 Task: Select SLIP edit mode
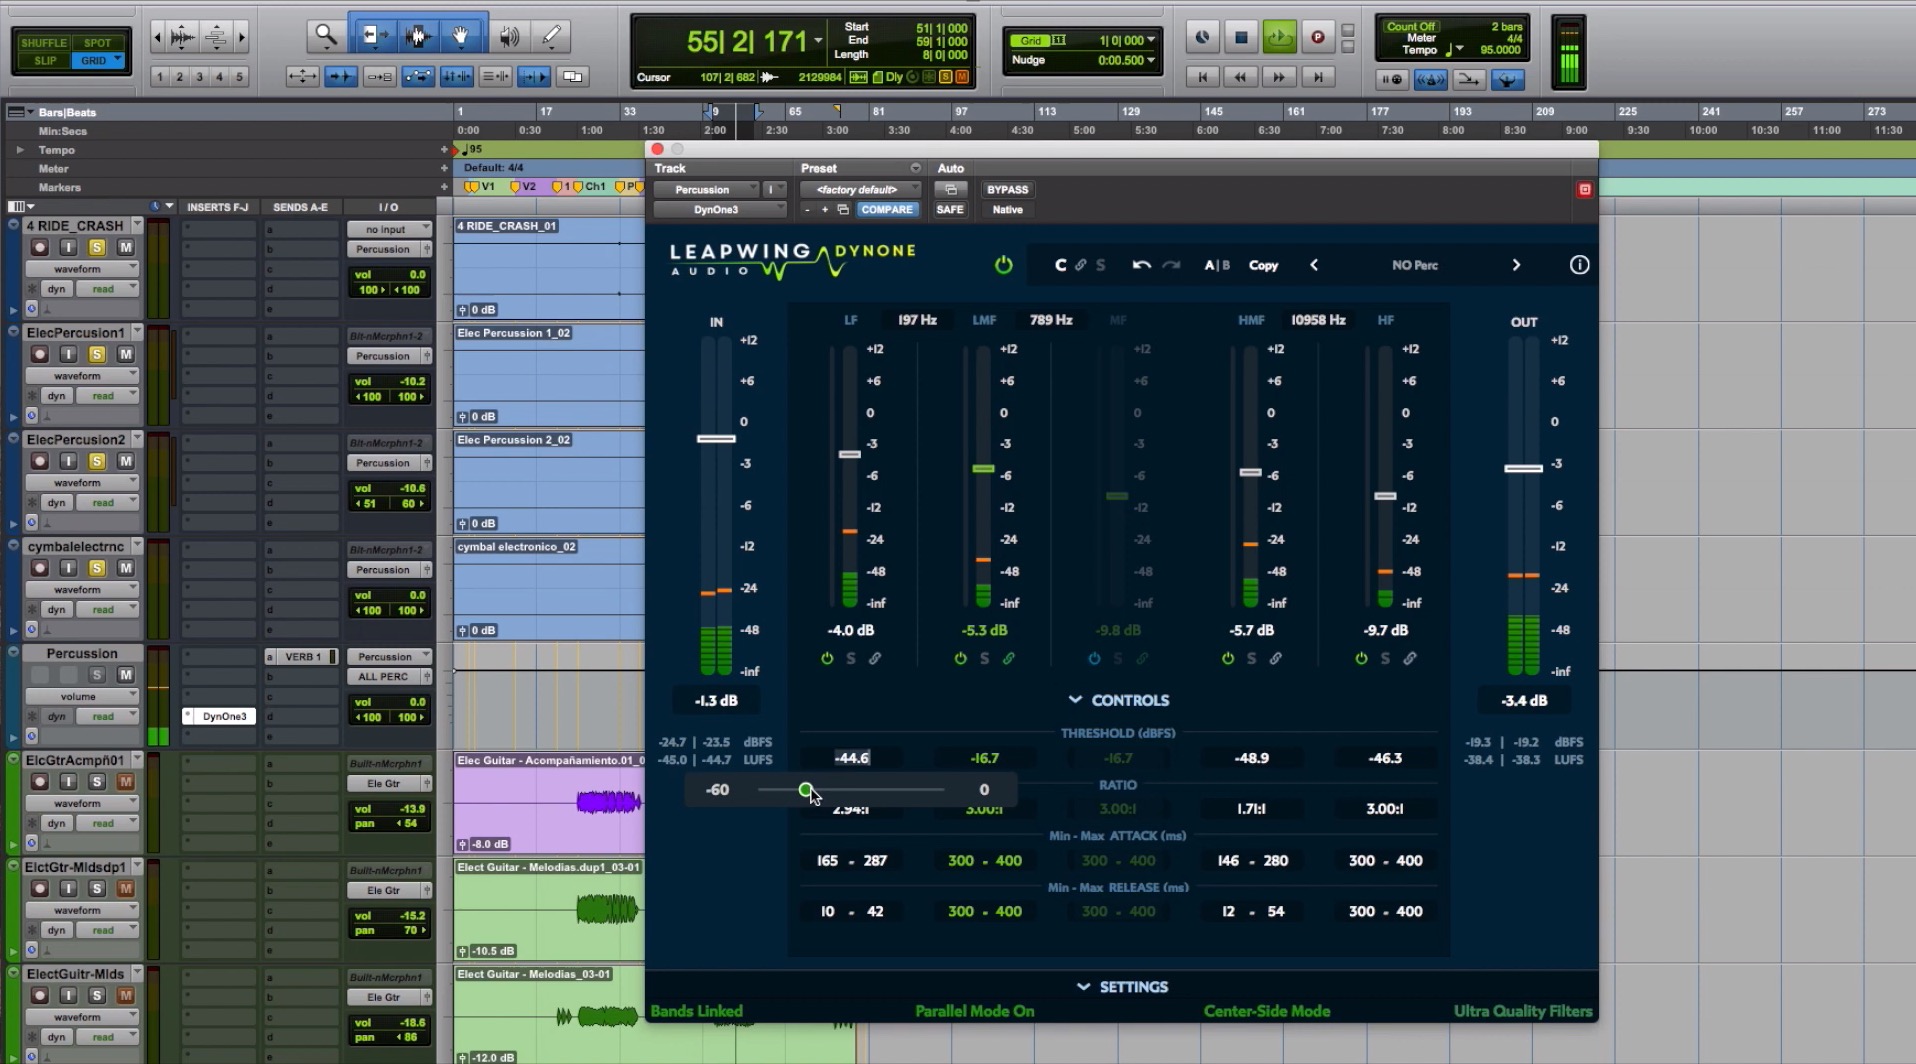coord(44,61)
